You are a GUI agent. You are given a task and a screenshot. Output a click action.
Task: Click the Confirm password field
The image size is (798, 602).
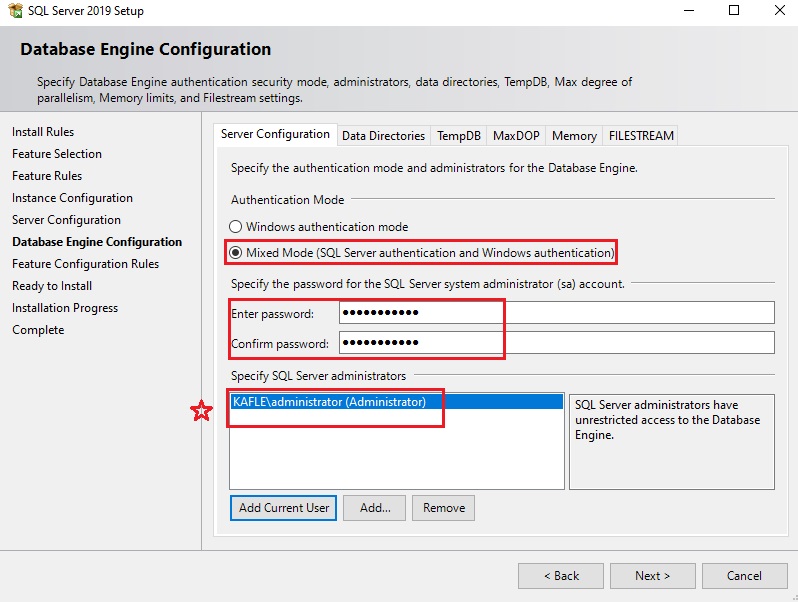(557, 342)
